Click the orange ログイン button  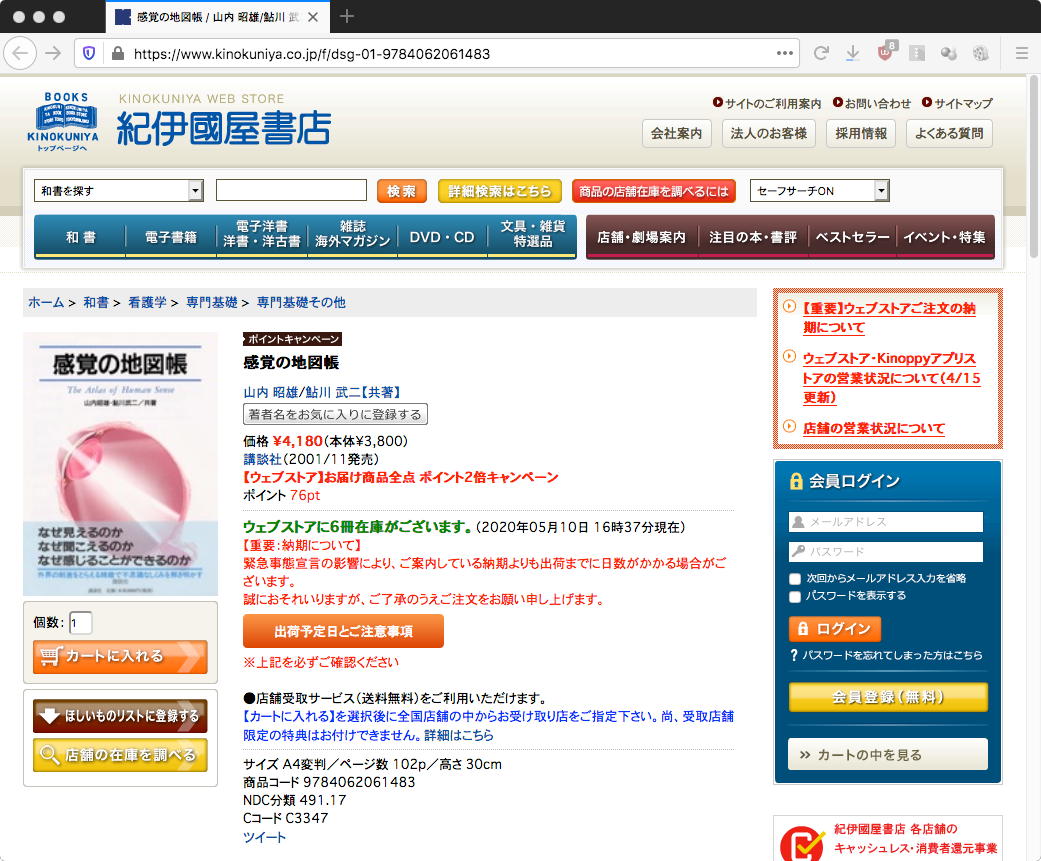(x=835, y=629)
